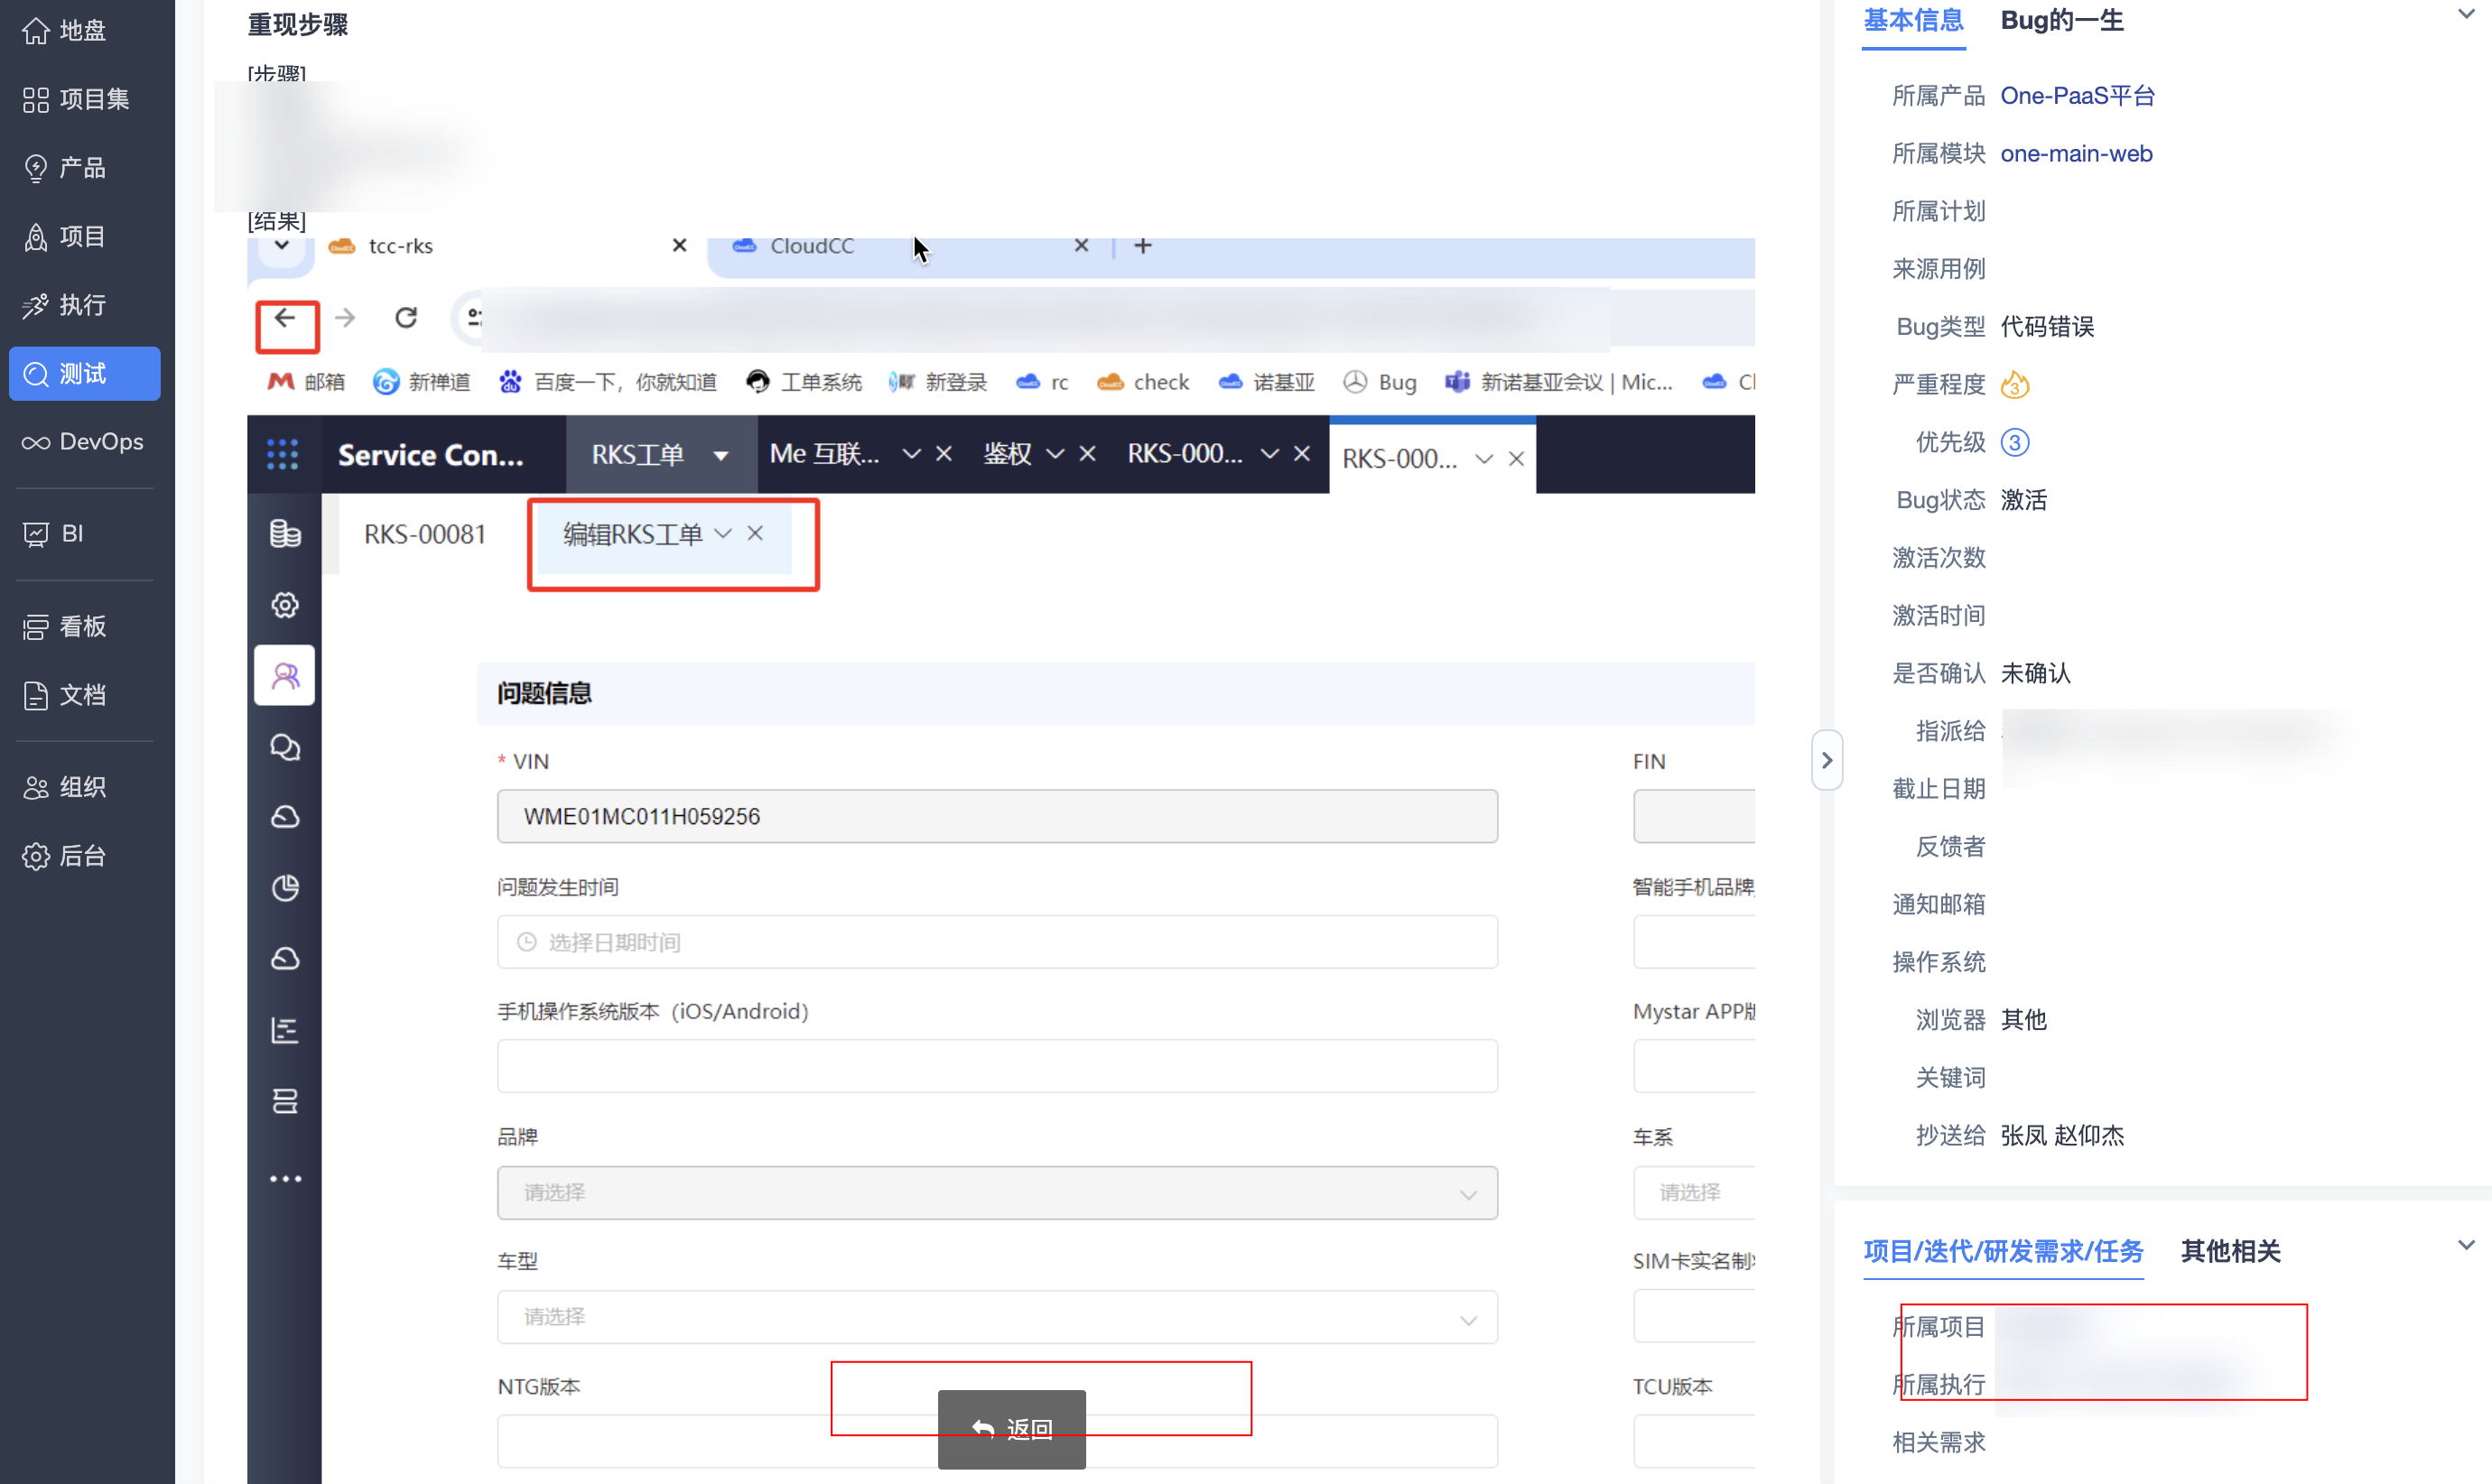
Task: Select the 测试 test sidebar item
Action: 84,374
